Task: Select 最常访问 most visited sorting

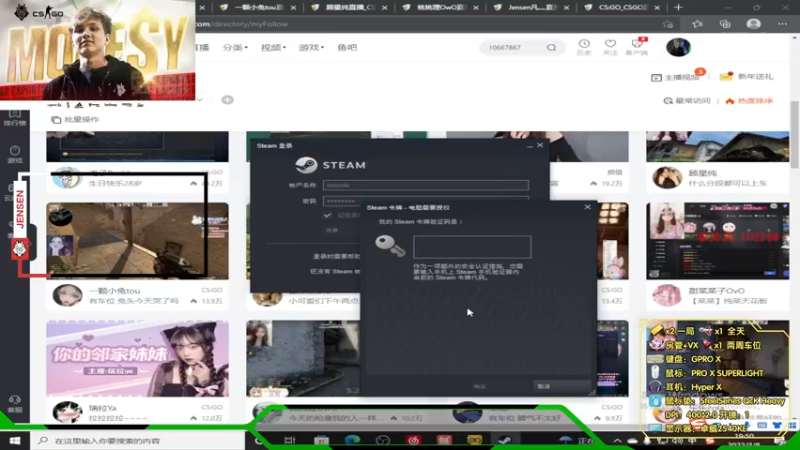Action: [x=687, y=101]
